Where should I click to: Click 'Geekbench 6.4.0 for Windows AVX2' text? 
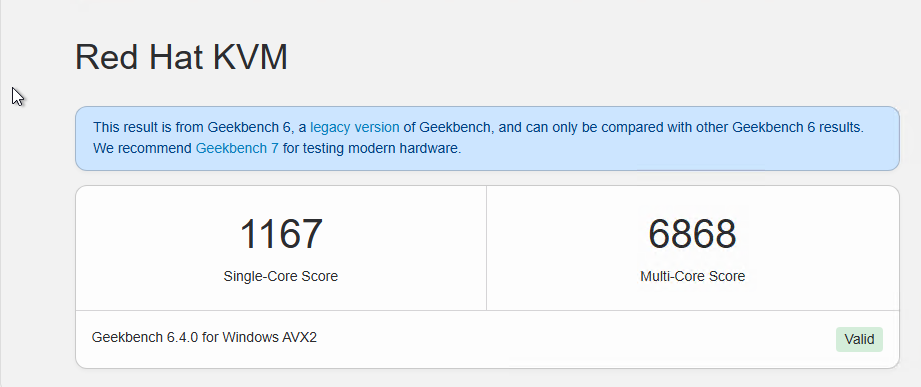[x=204, y=338]
